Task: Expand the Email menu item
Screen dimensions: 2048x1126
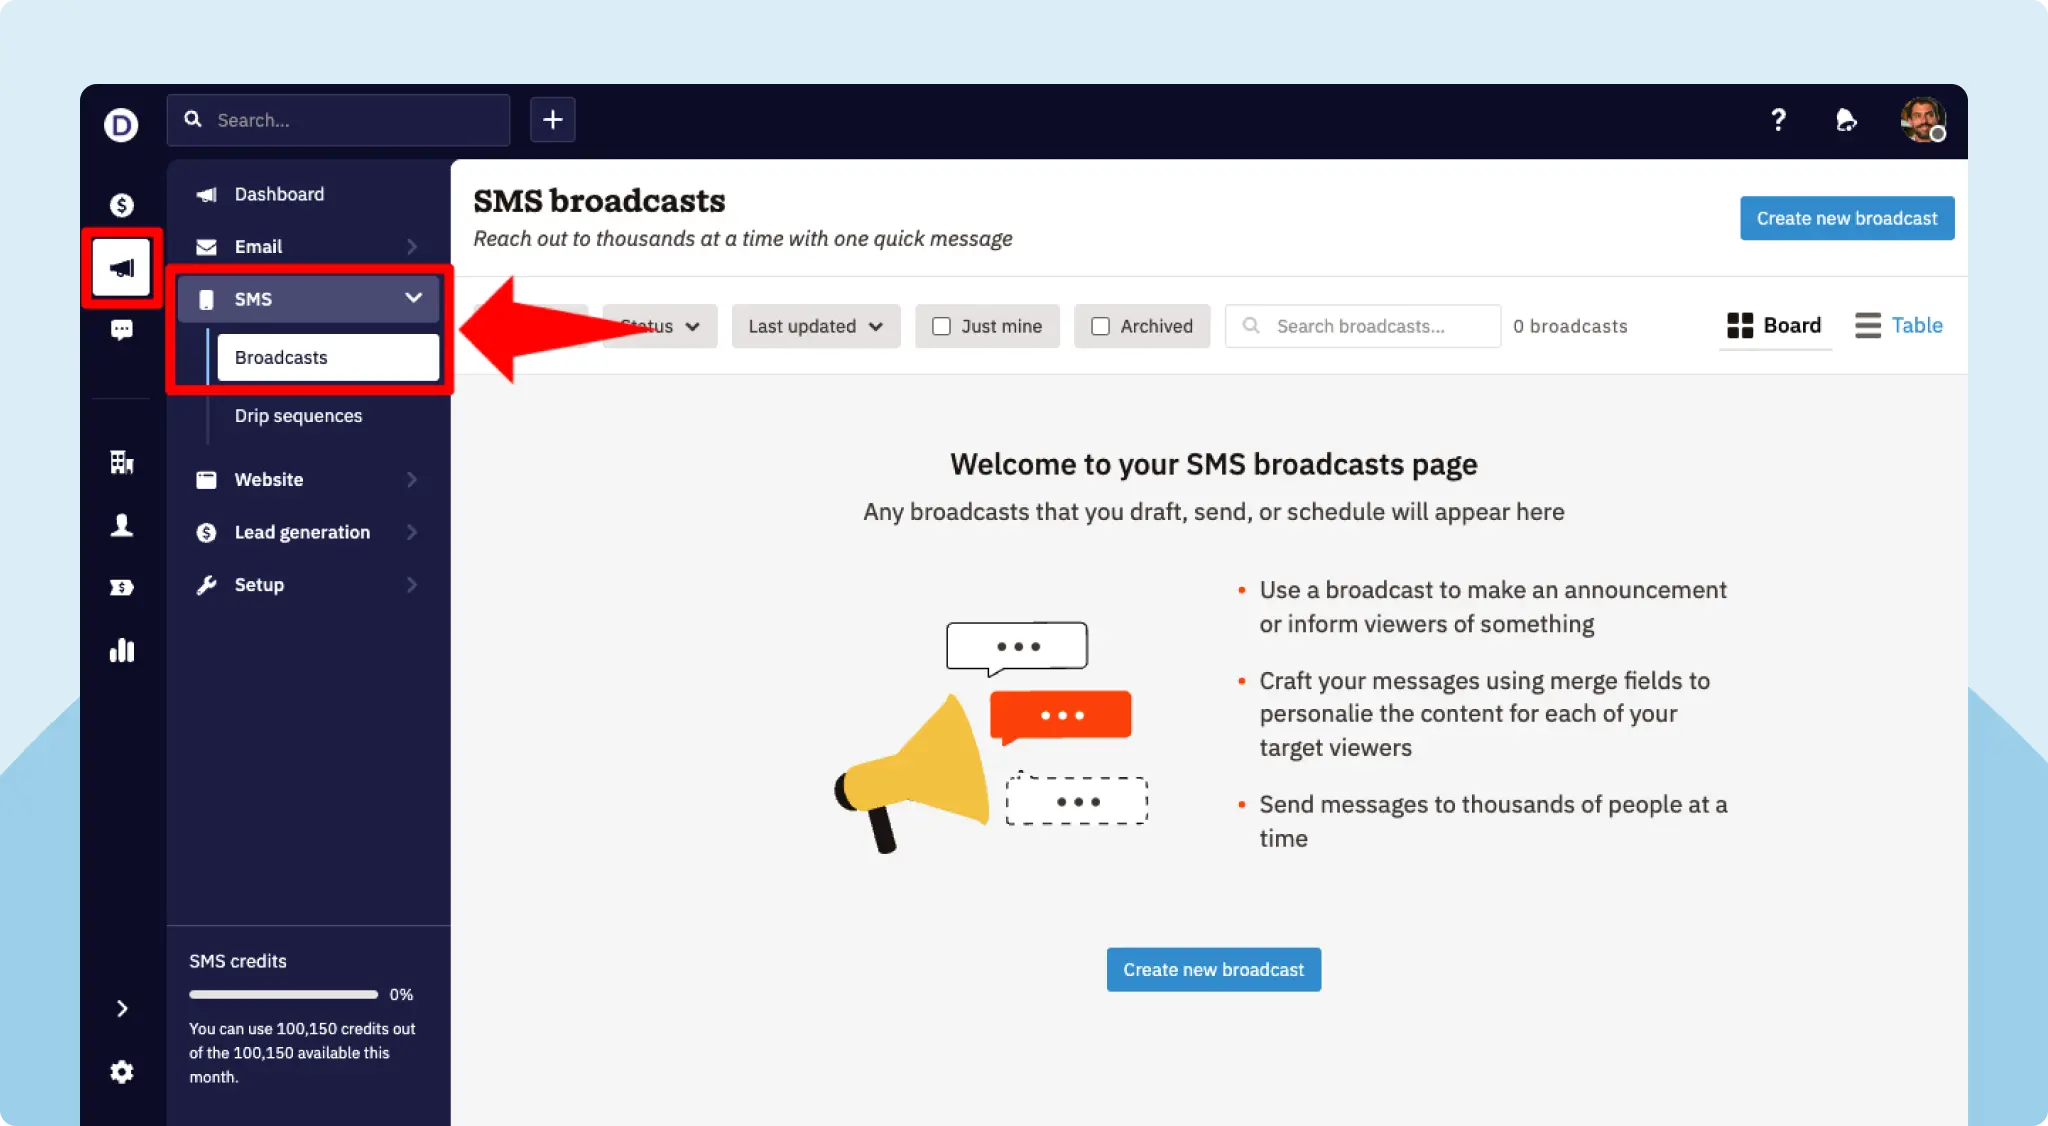Action: point(259,246)
